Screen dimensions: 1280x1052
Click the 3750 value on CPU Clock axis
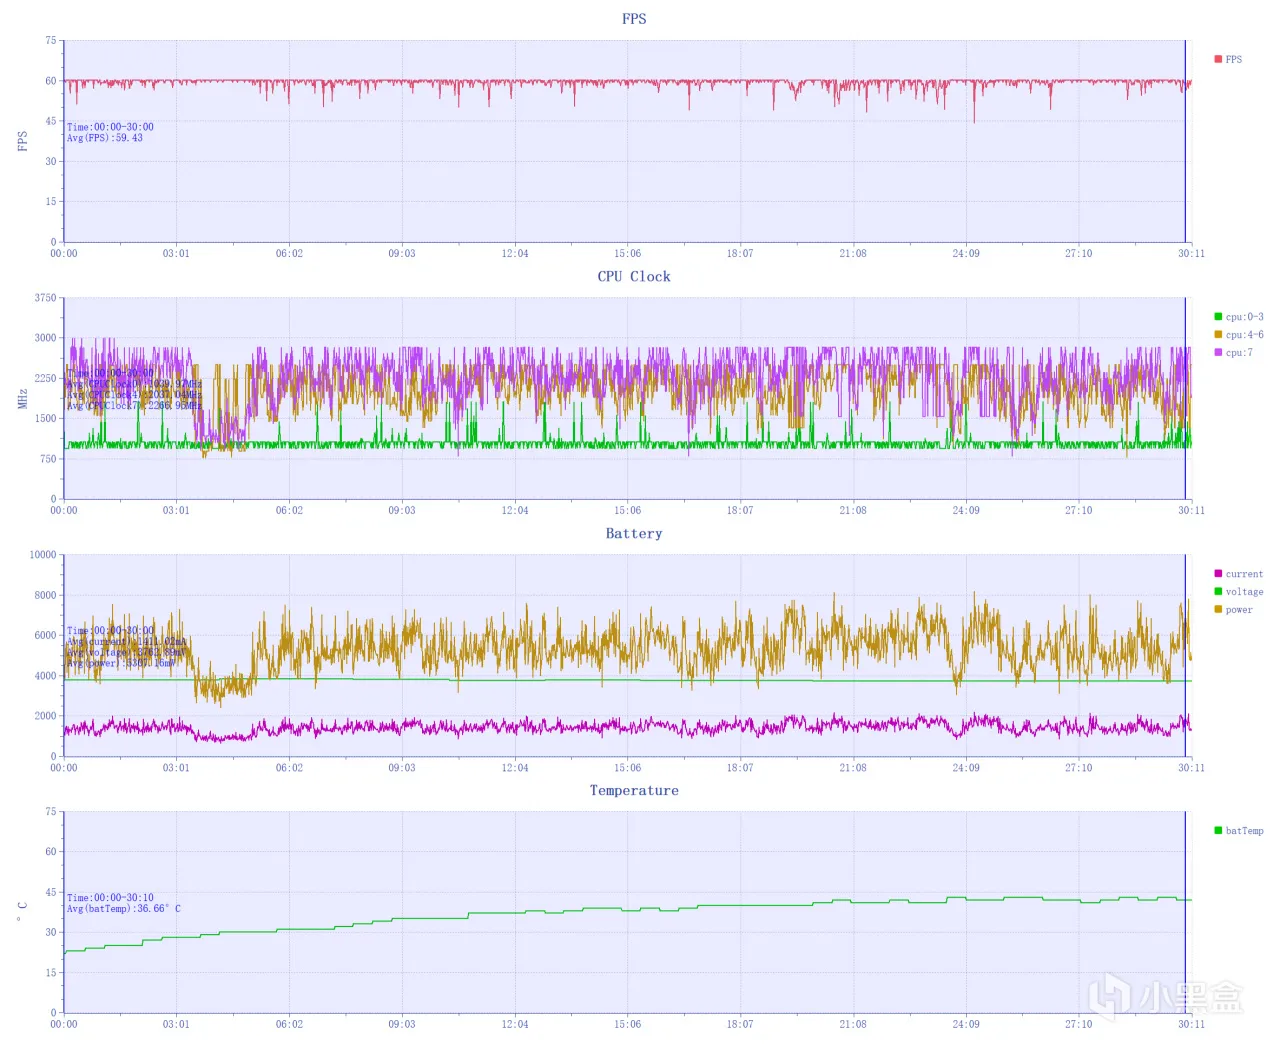point(46,298)
